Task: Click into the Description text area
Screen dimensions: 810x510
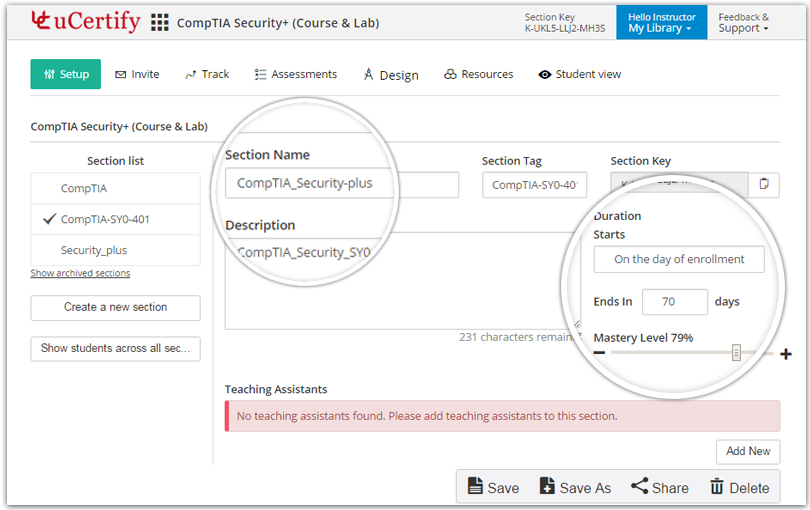Action: coord(403,281)
